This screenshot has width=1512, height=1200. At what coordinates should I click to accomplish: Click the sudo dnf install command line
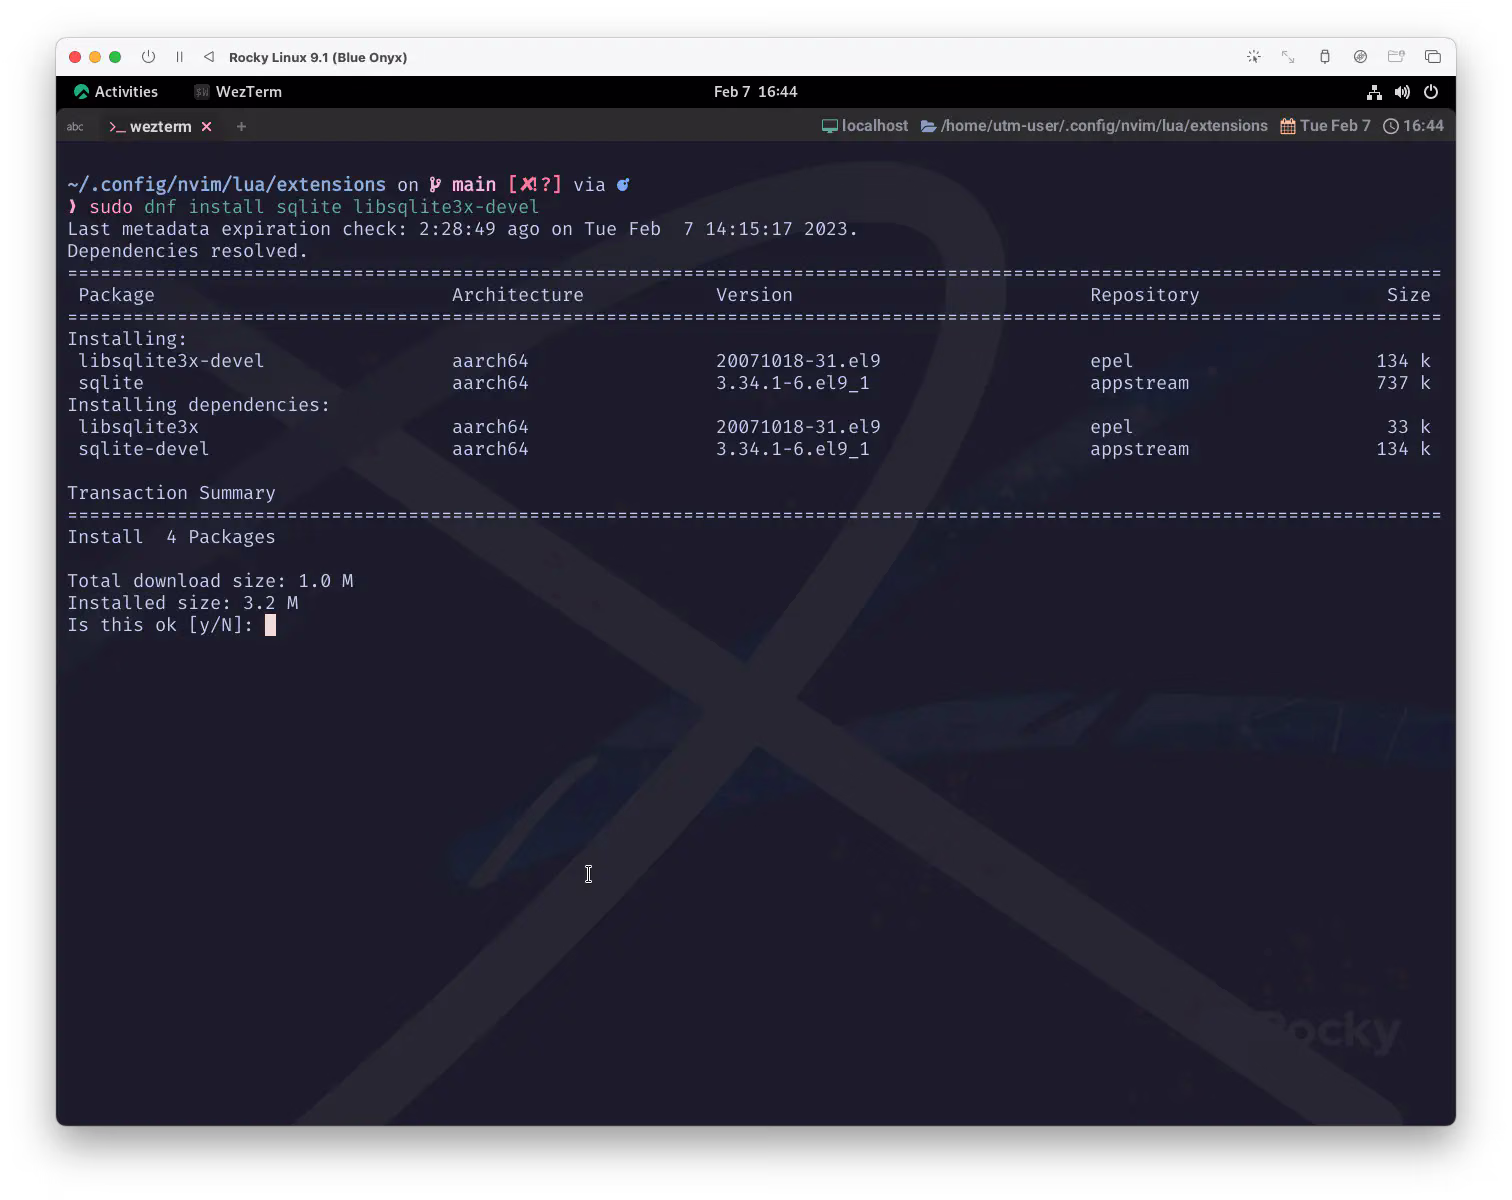click(x=314, y=207)
